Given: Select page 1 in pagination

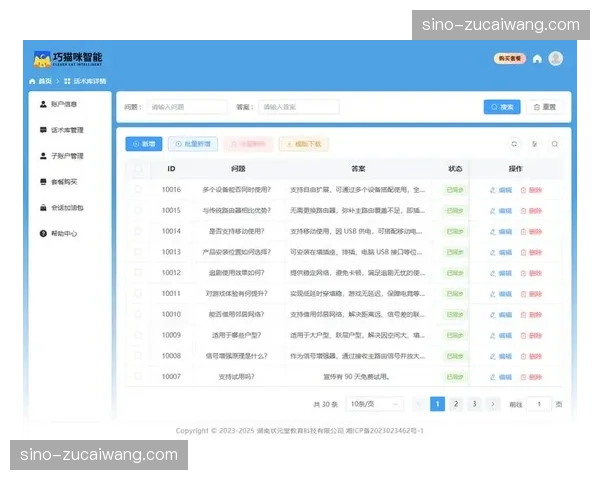Looking at the screenshot, I should tap(437, 404).
